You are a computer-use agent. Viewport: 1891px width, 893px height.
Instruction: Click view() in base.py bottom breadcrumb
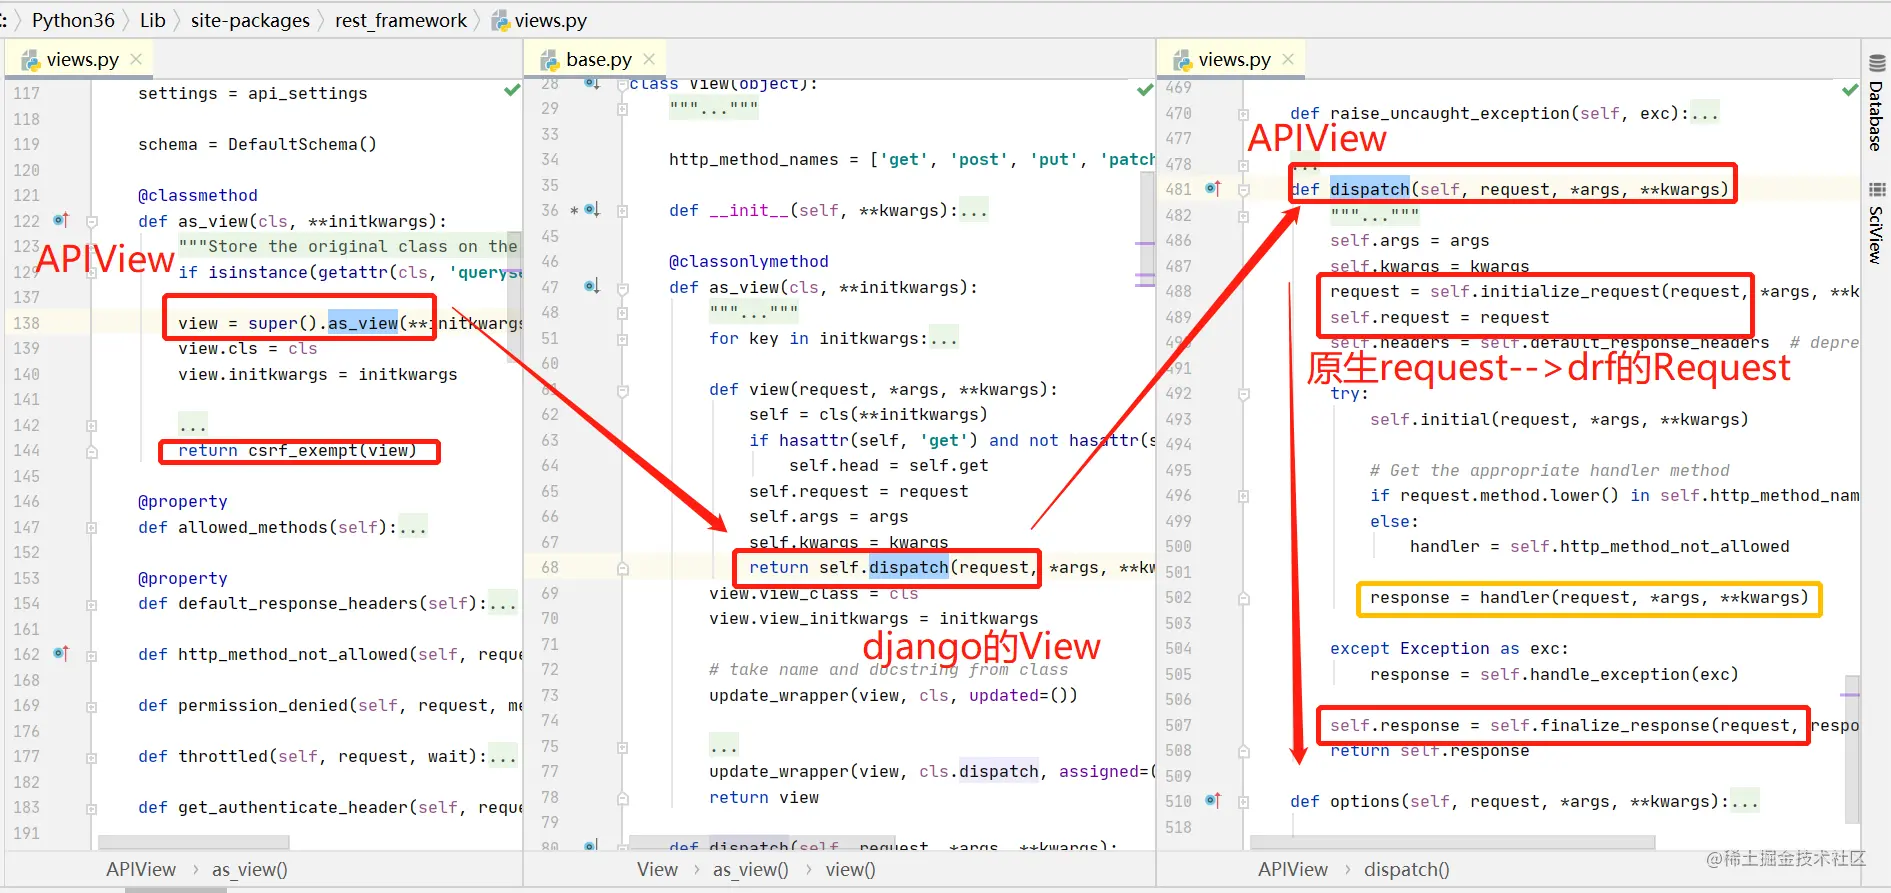(851, 870)
